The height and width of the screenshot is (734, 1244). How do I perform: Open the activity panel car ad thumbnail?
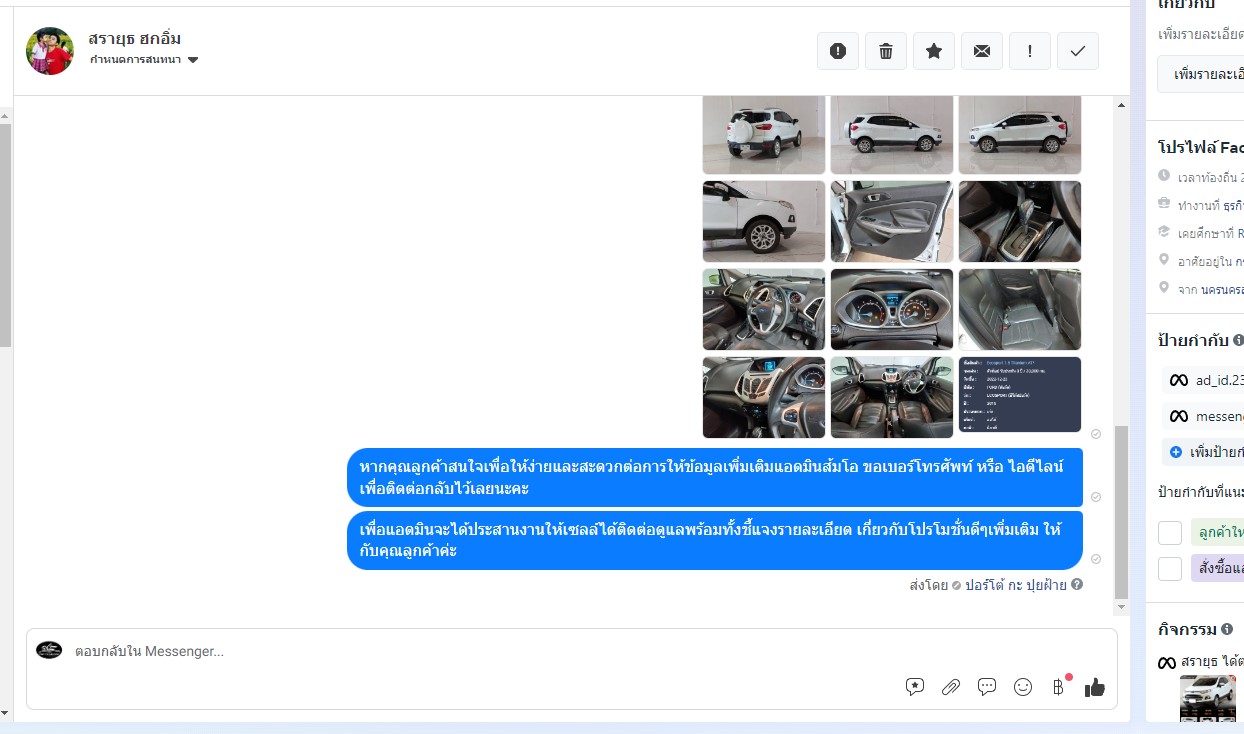click(1208, 699)
